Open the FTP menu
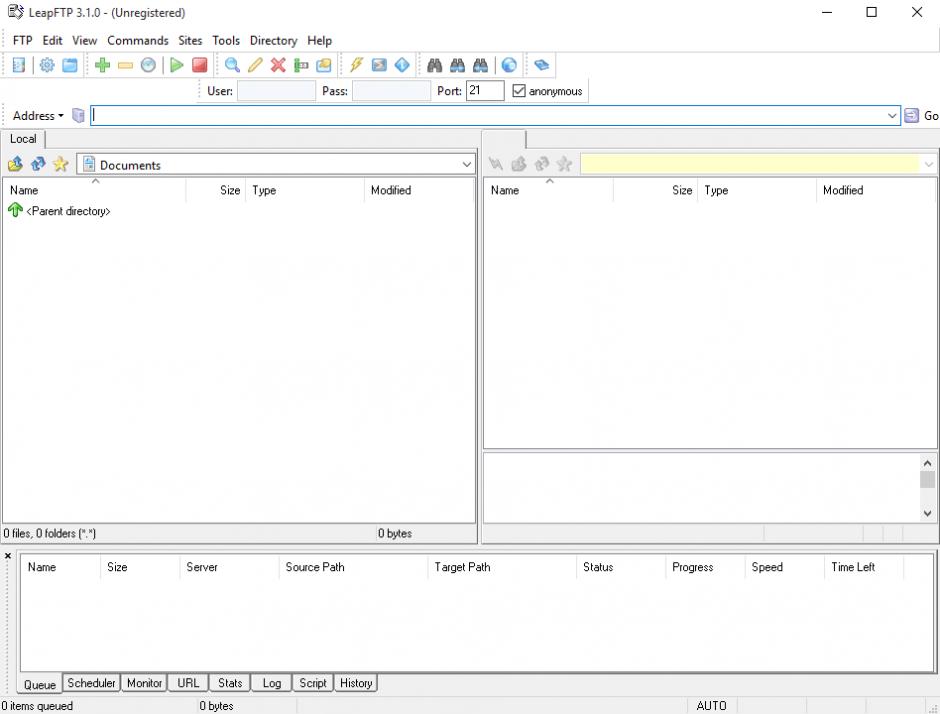This screenshot has width=940, height=714. [22, 40]
